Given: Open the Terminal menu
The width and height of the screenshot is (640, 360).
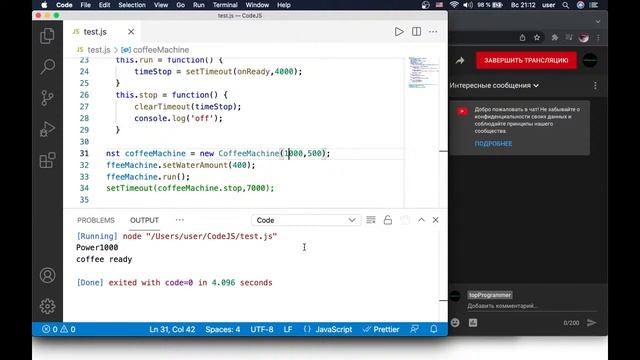Looking at the screenshot, I should (225, 5).
